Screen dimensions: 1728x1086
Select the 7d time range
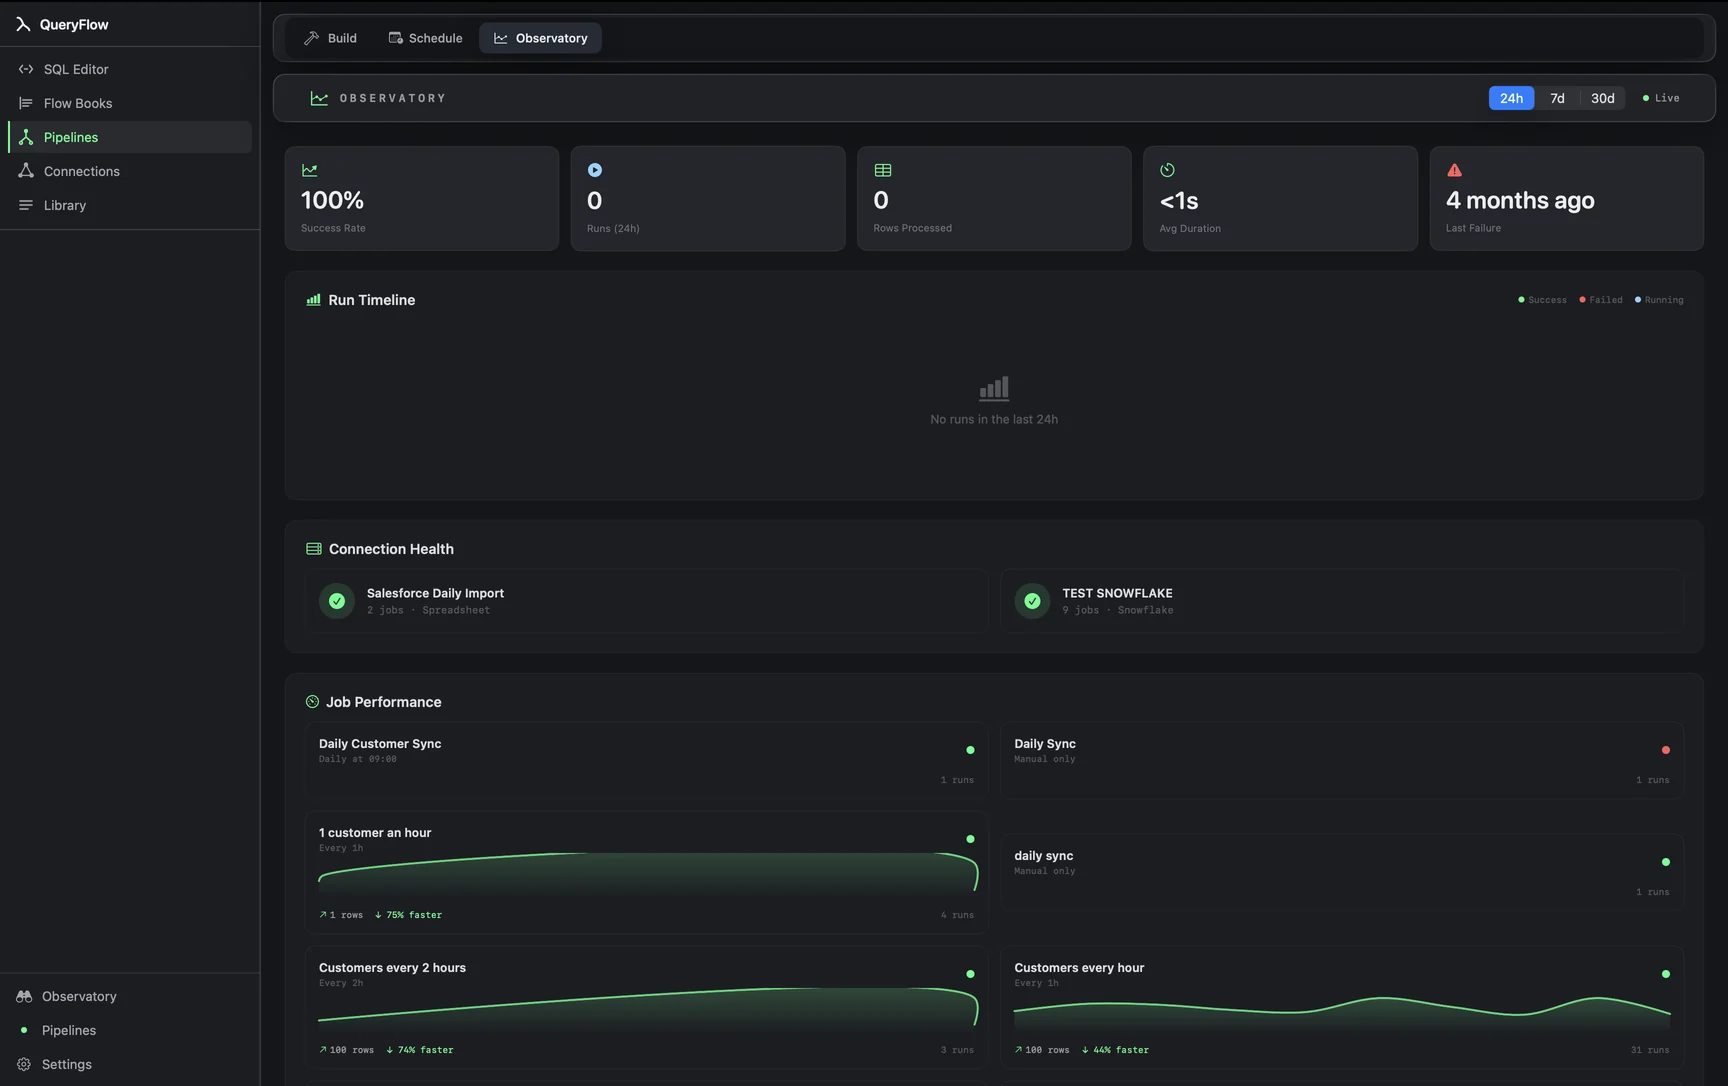(x=1557, y=98)
